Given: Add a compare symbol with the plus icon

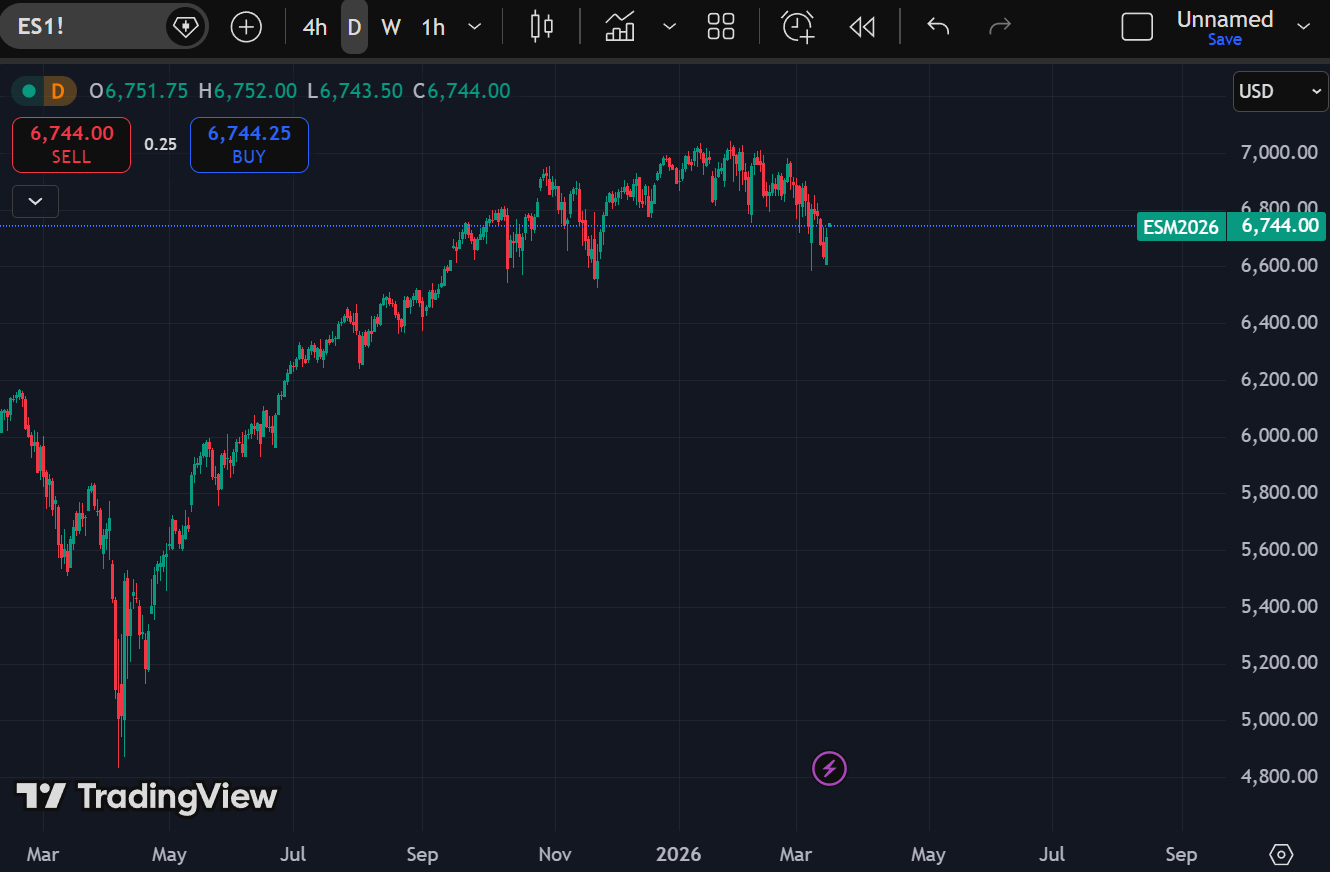Looking at the screenshot, I should (x=246, y=27).
